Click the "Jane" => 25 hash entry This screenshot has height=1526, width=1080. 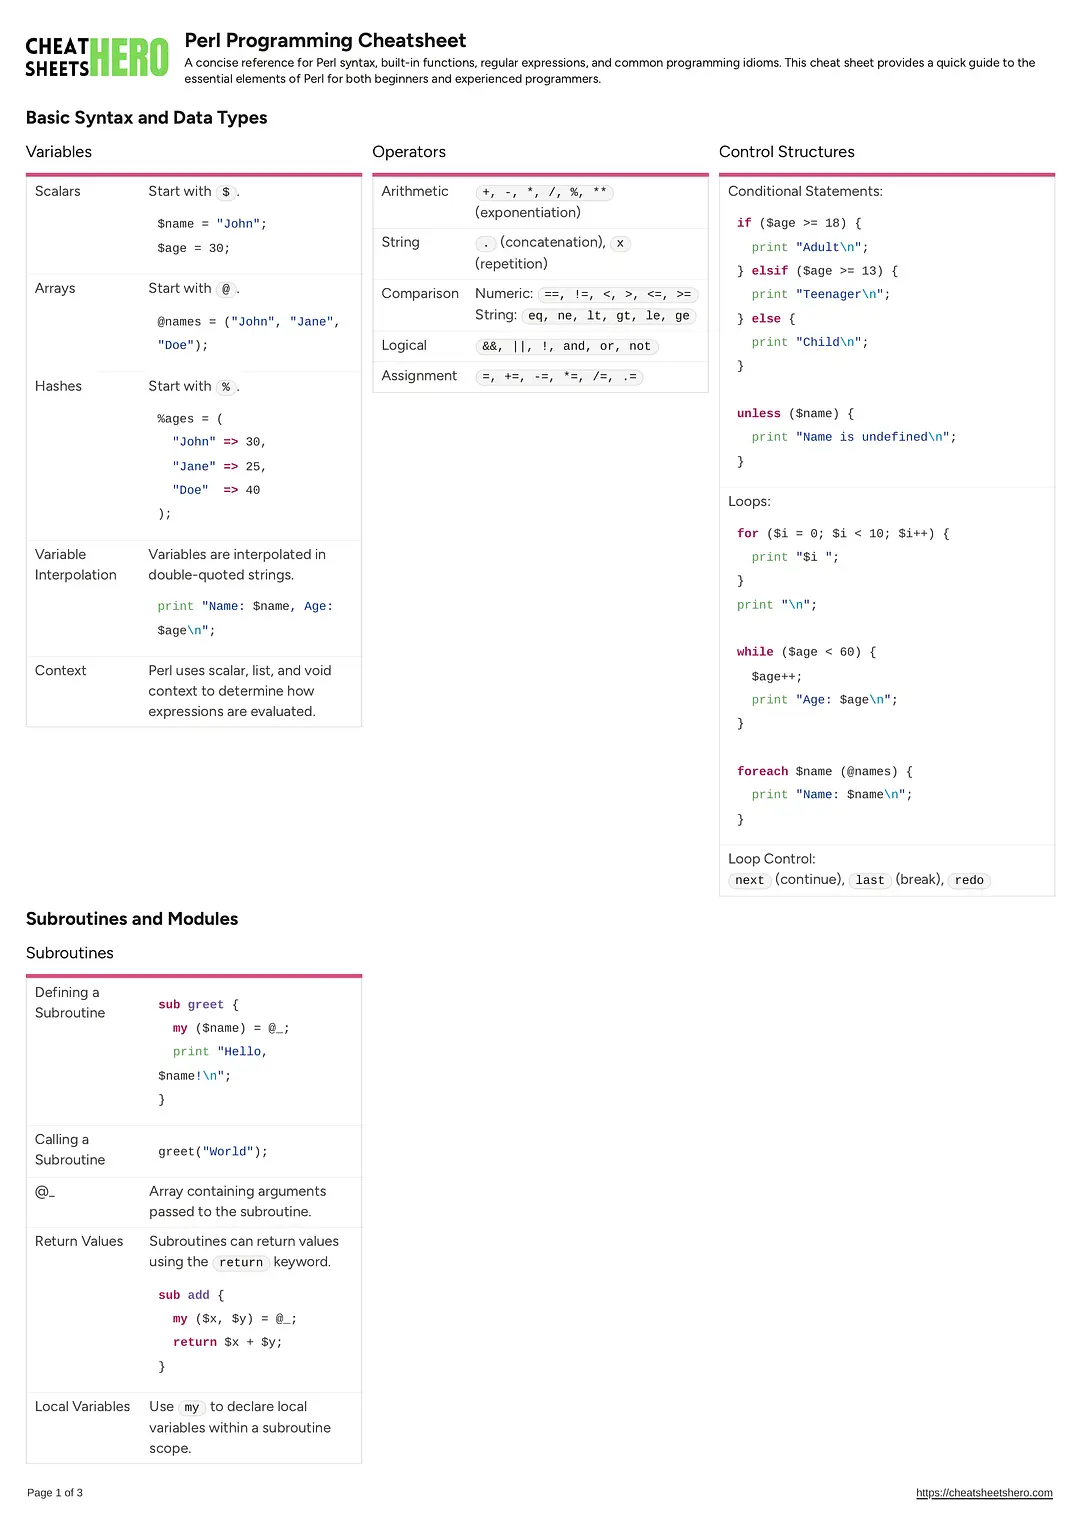point(219,466)
